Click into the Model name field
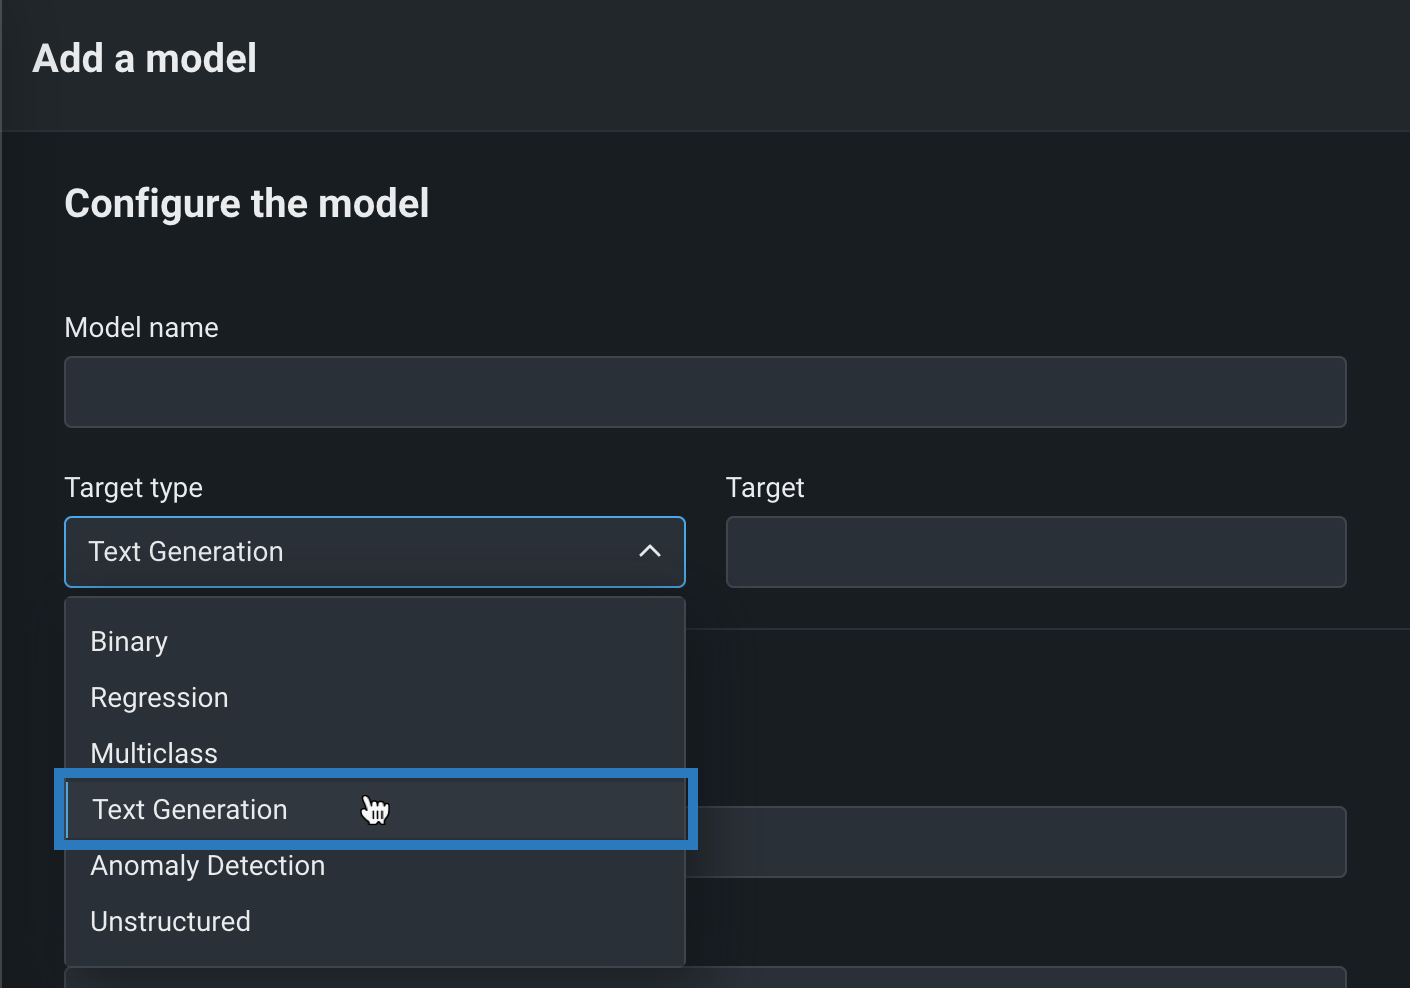The image size is (1410, 988). tap(705, 392)
